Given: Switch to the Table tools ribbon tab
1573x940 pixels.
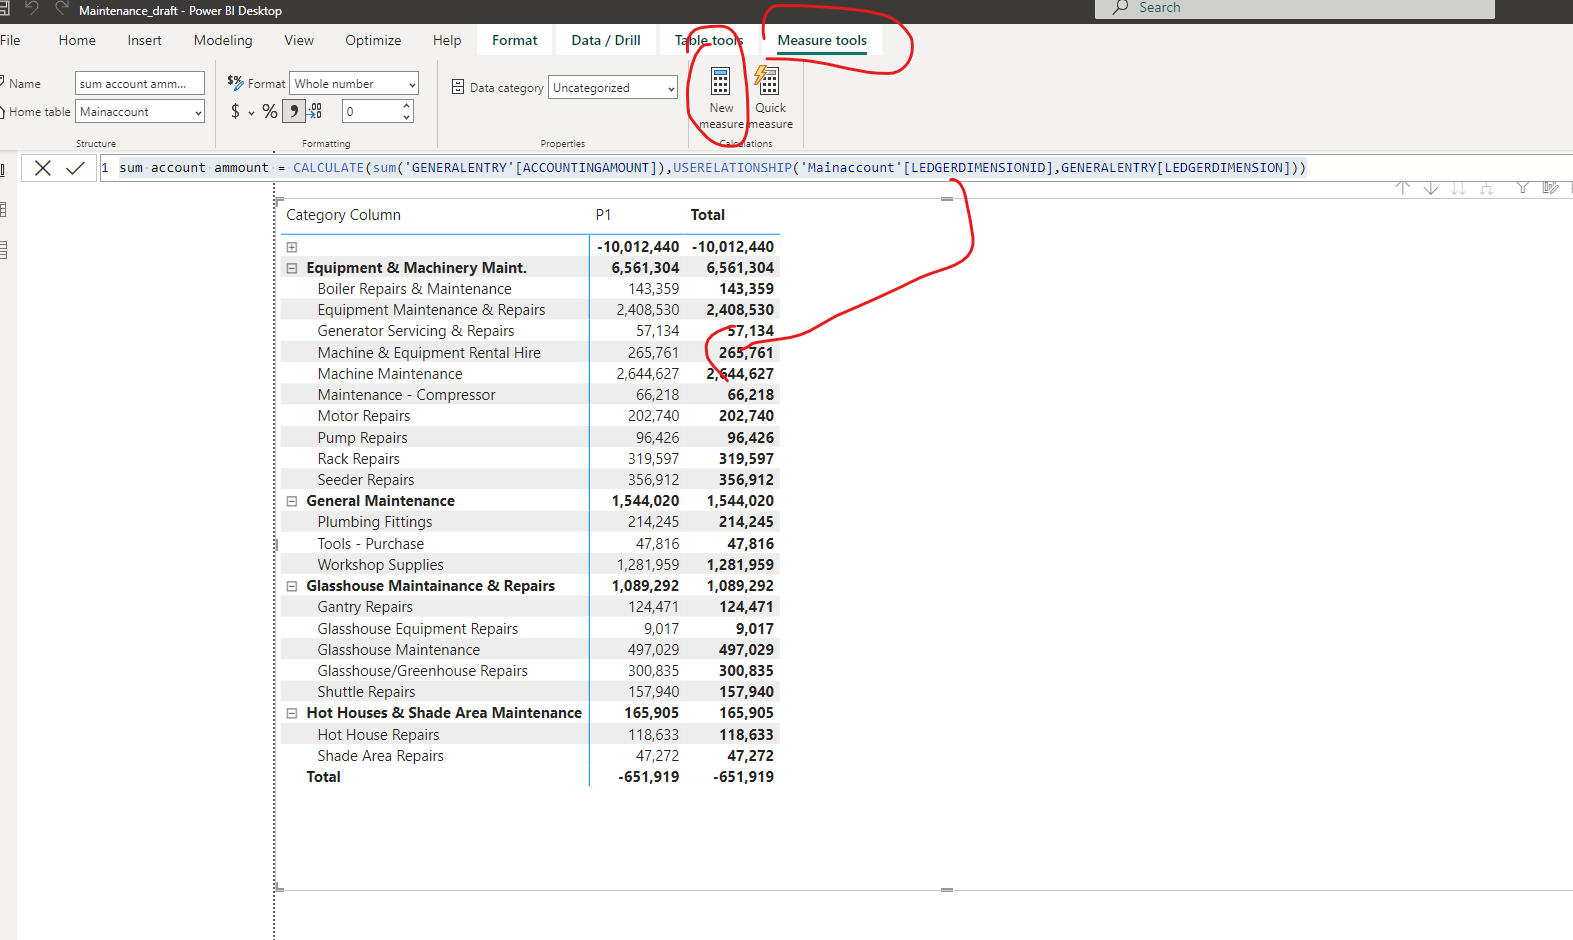Looking at the screenshot, I should [709, 40].
